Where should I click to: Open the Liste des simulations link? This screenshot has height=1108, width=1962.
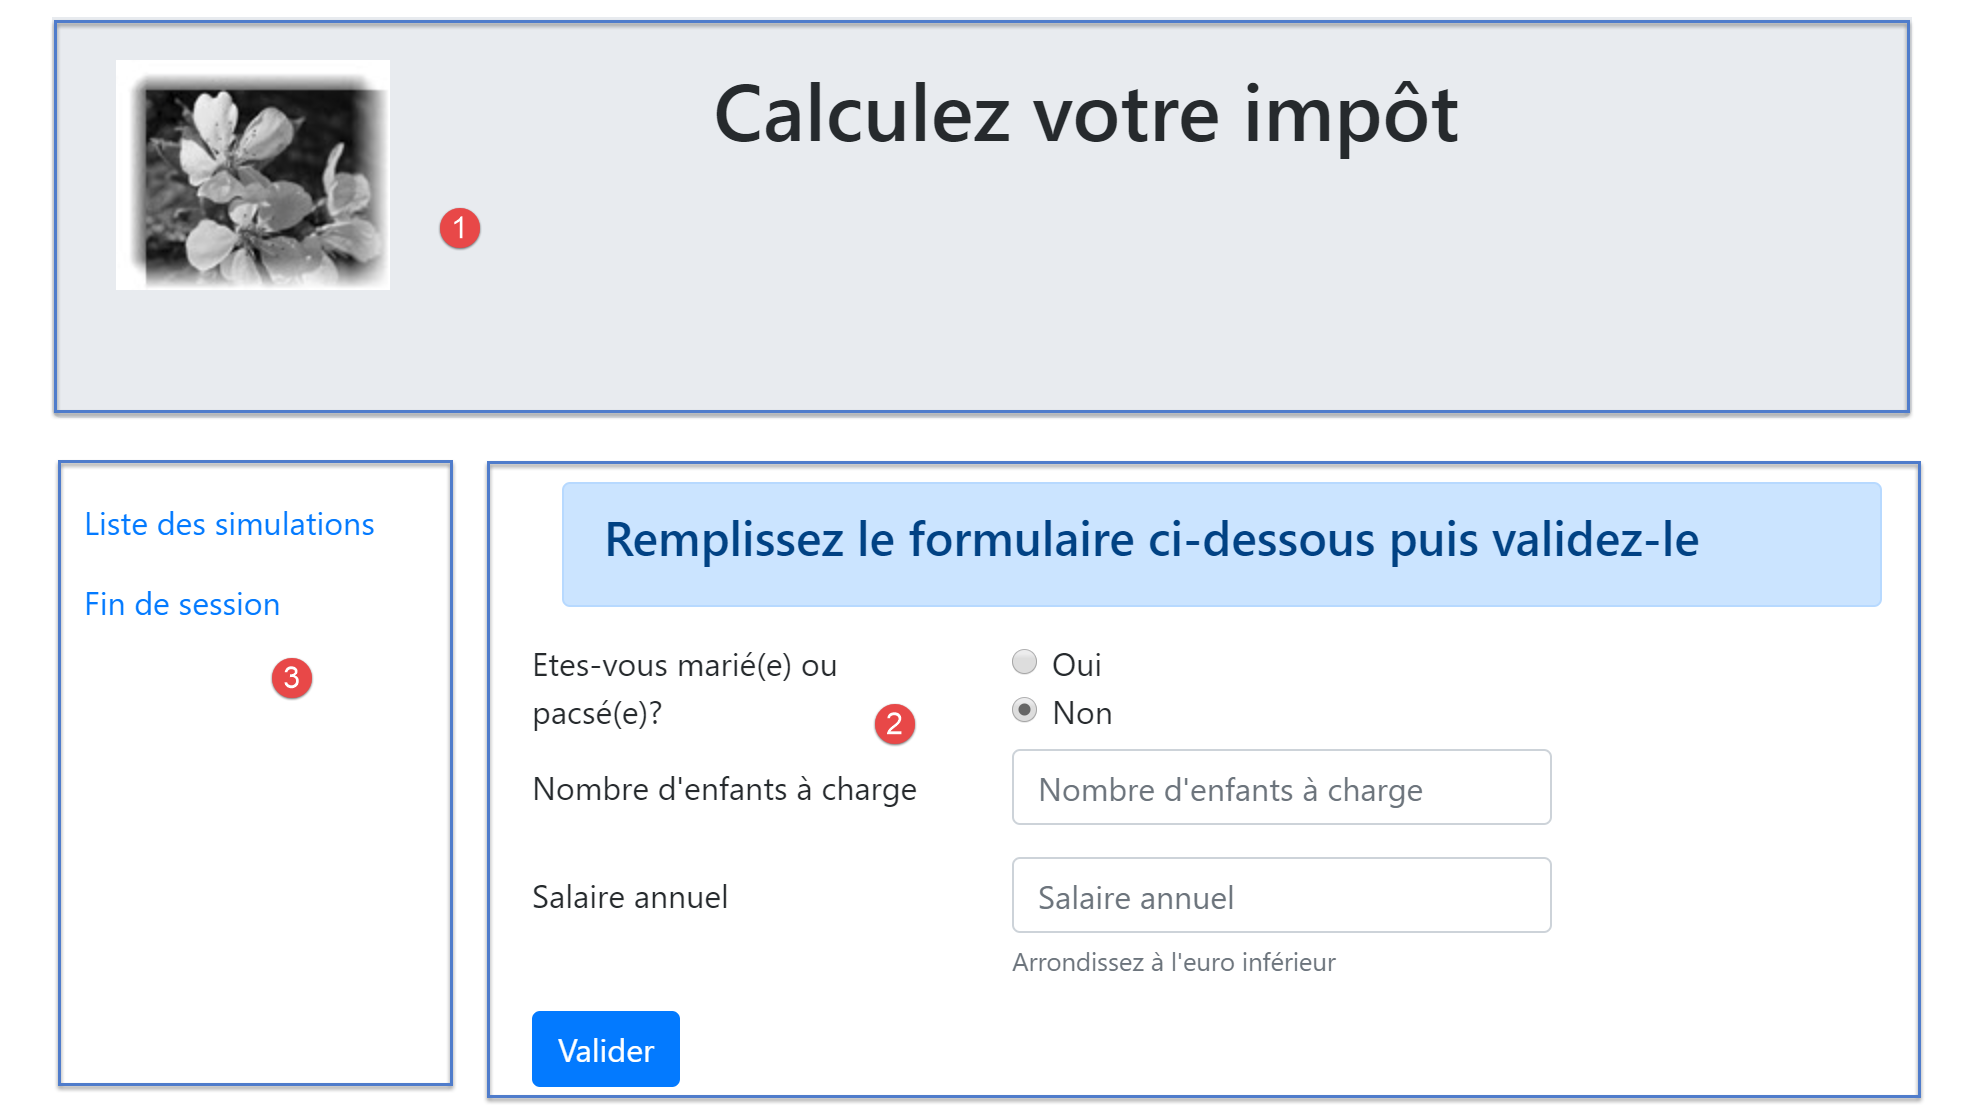pyautogui.click(x=229, y=524)
